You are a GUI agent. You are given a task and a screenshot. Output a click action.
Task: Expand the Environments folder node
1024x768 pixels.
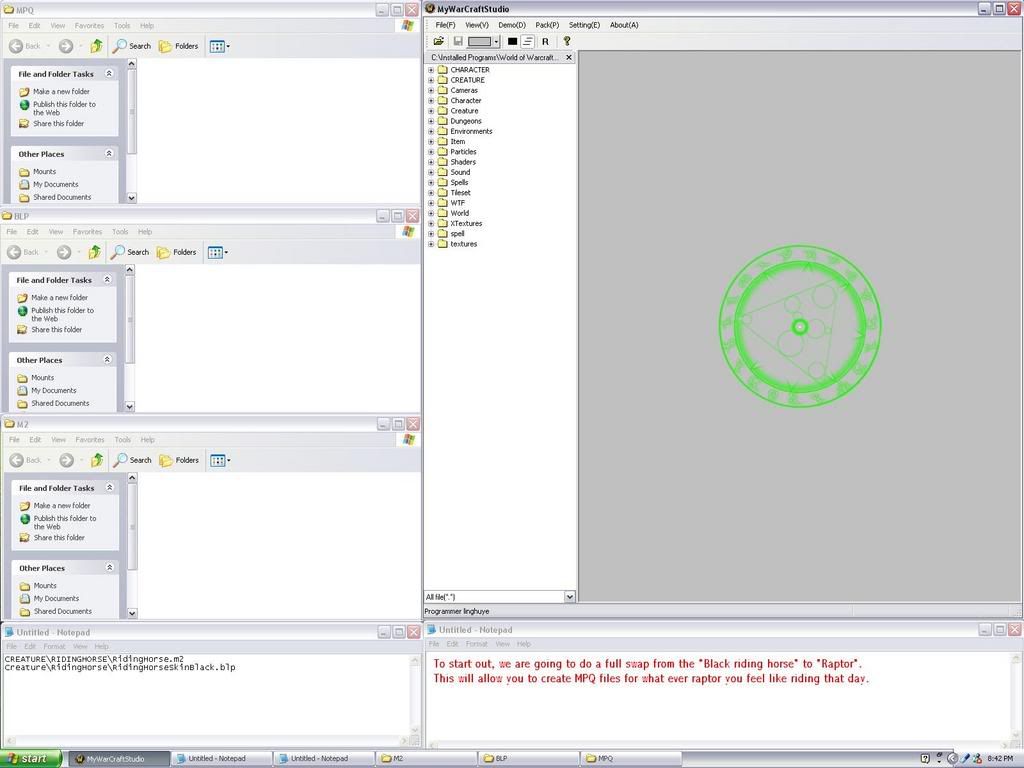coord(431,131)
